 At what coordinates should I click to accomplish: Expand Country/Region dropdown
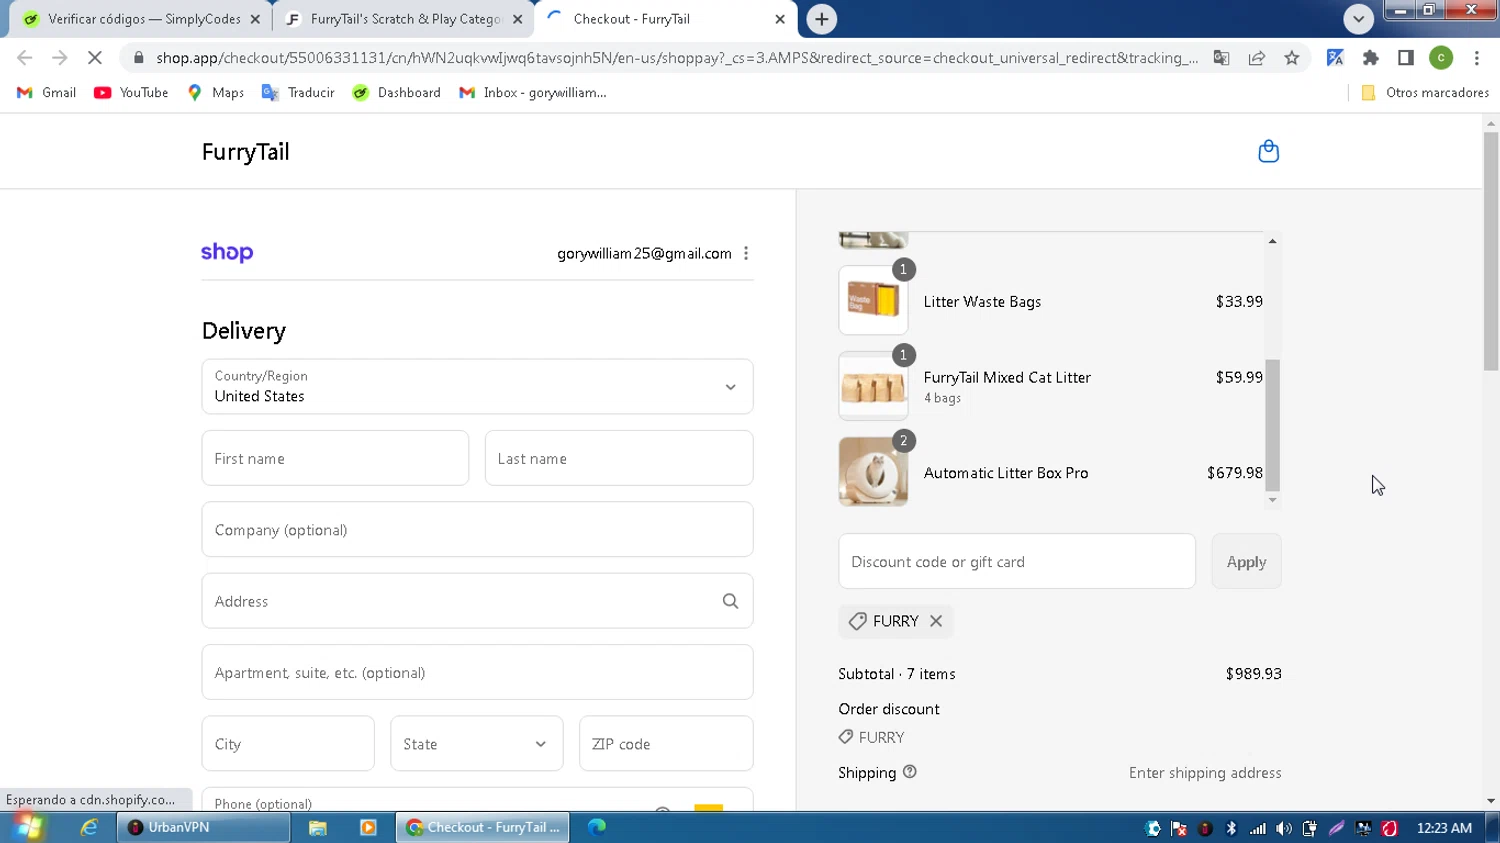click(x=477, y=387)
